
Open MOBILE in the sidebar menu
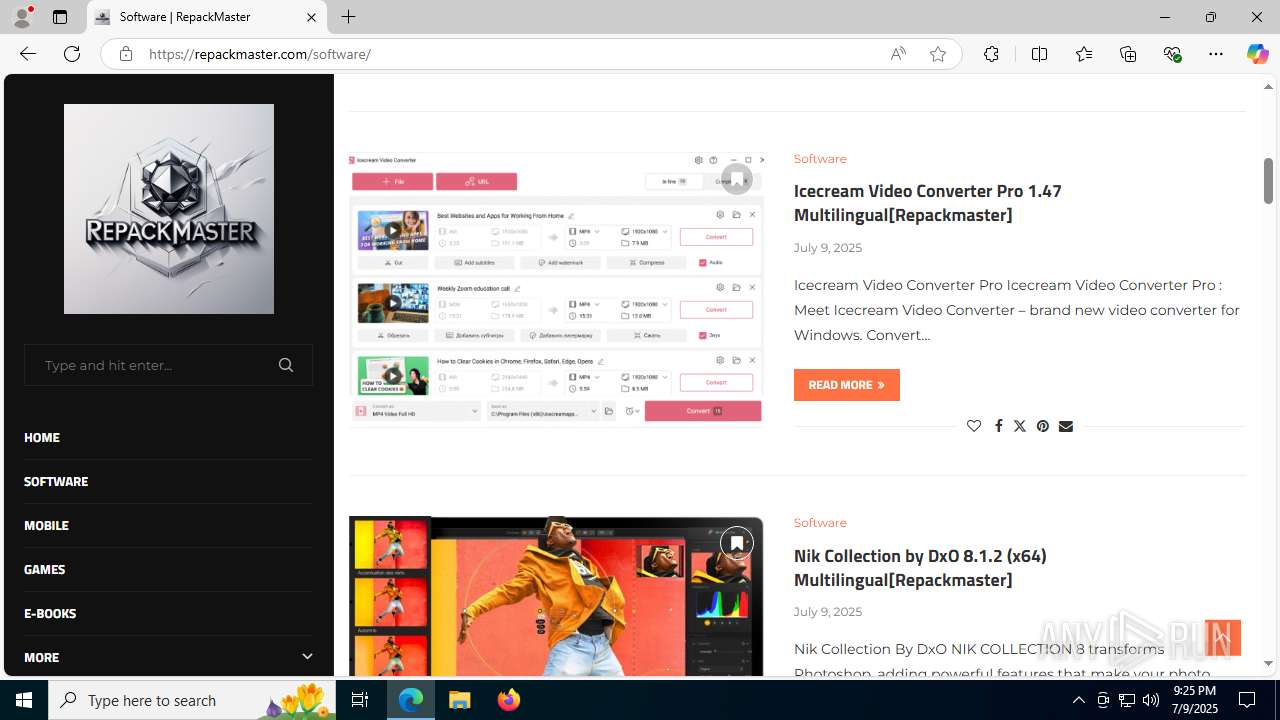coord(46,525)
